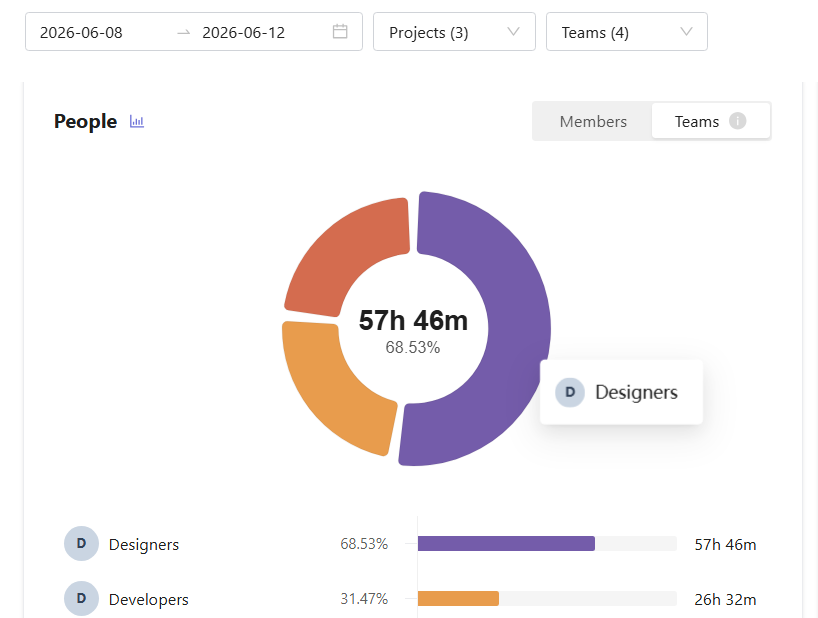The image size is (818, 618).
Task: Click the chevron on Teams (4) dropdown
Action: [x=686, y=32]
